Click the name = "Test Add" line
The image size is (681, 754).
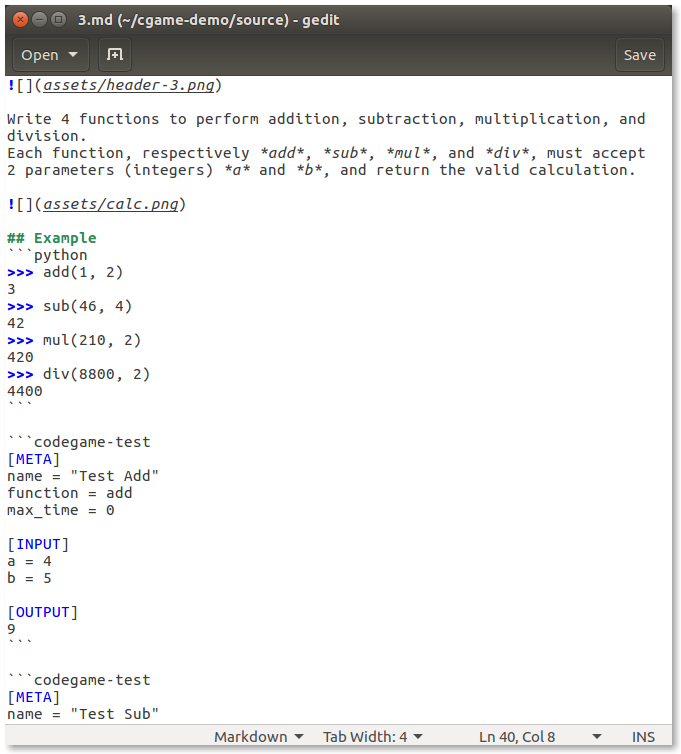point(83,476)
